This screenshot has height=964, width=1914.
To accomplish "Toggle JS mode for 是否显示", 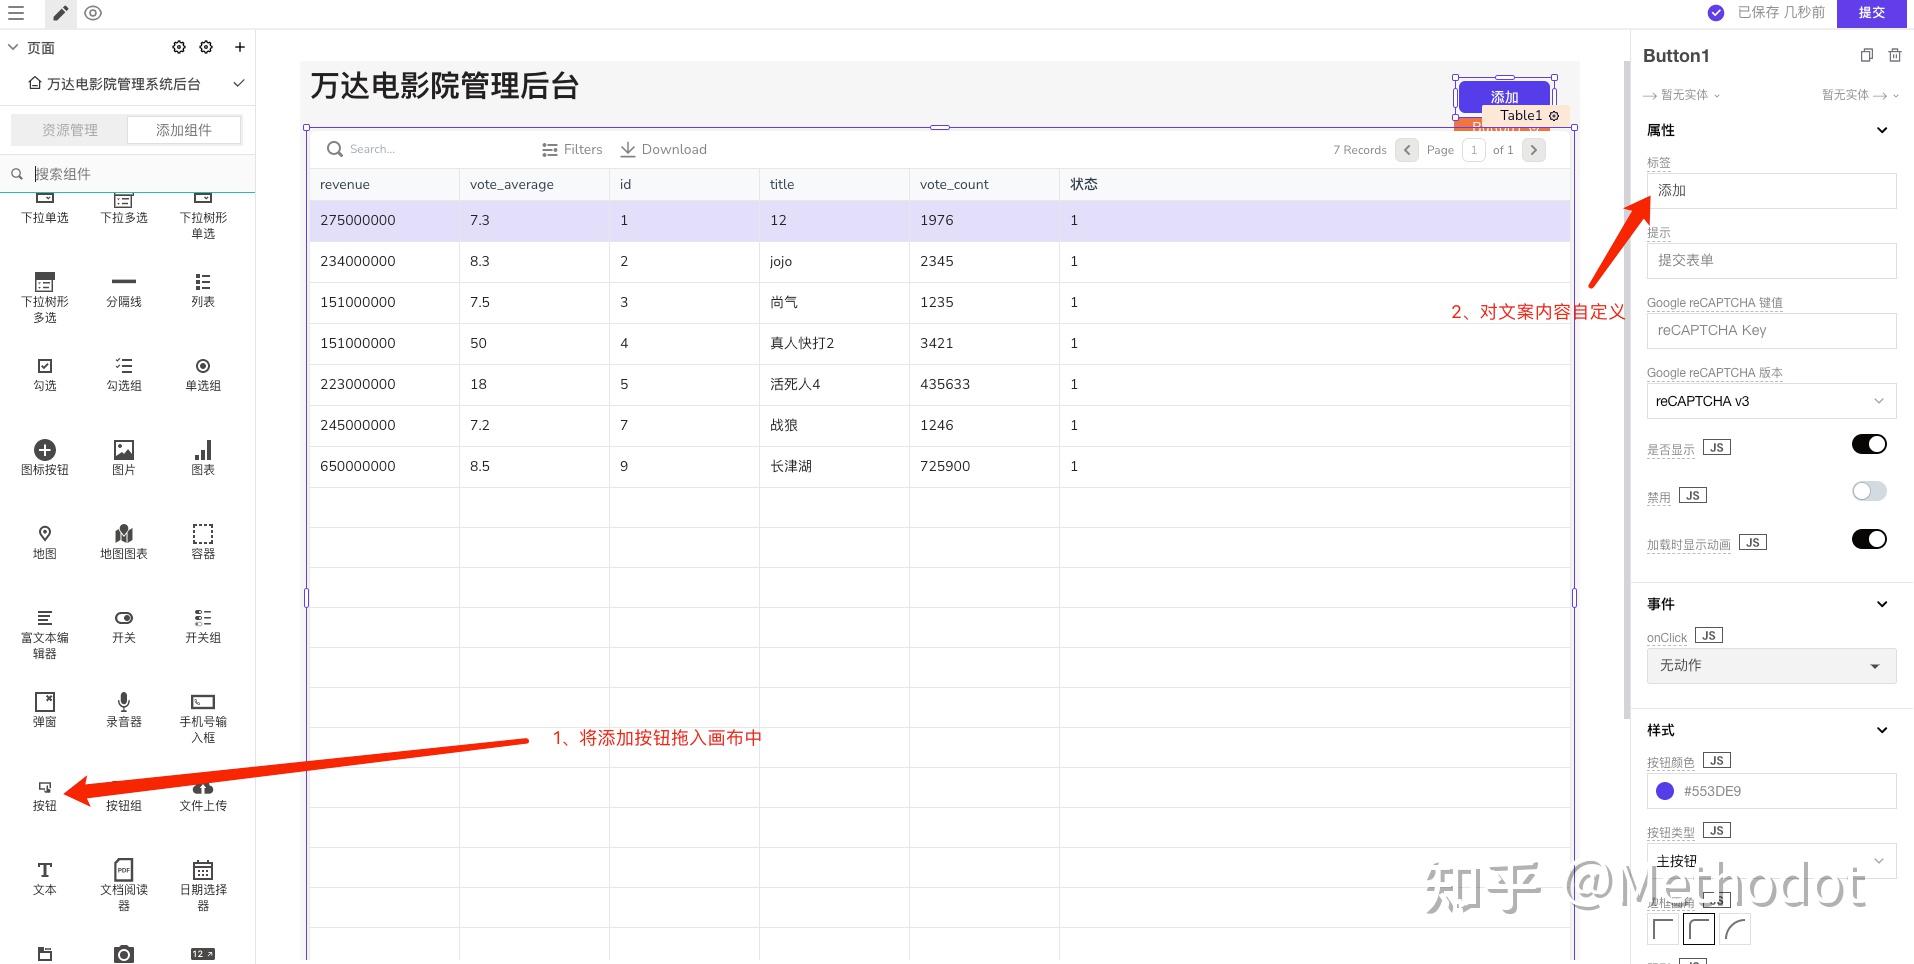I will [1717, 447].
